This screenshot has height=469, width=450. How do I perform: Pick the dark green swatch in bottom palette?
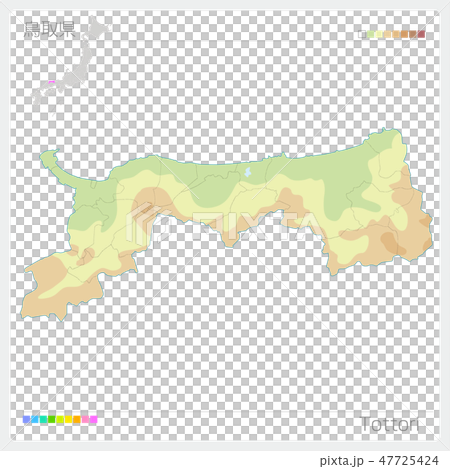point(52,419)
